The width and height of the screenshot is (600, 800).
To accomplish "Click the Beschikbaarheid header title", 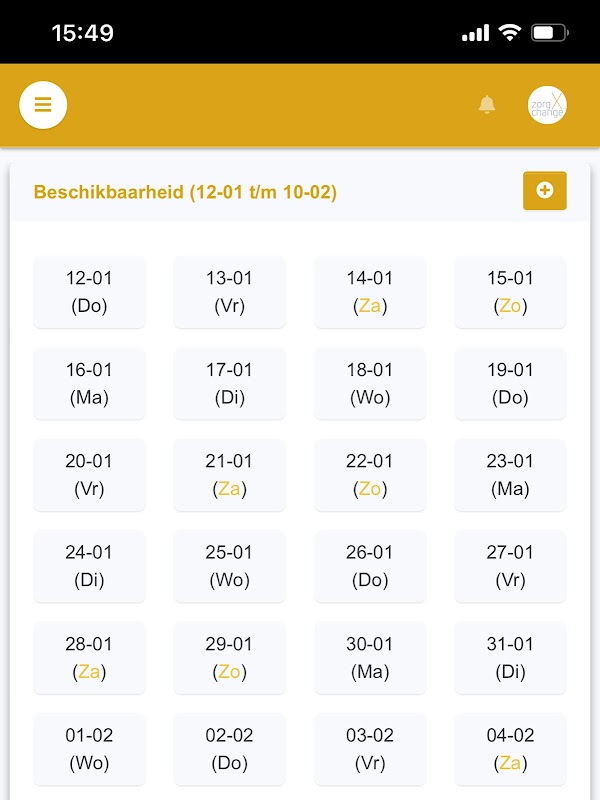I will click(185, 192).
